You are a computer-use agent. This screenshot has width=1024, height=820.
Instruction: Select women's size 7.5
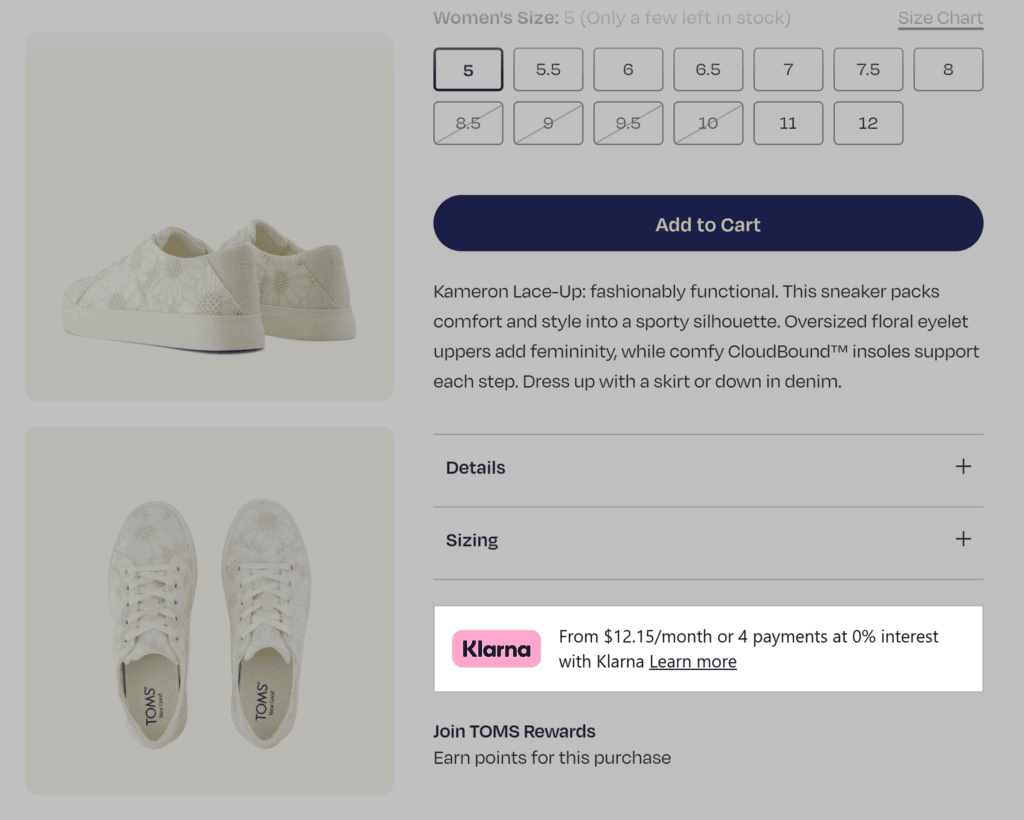[868, 69]
